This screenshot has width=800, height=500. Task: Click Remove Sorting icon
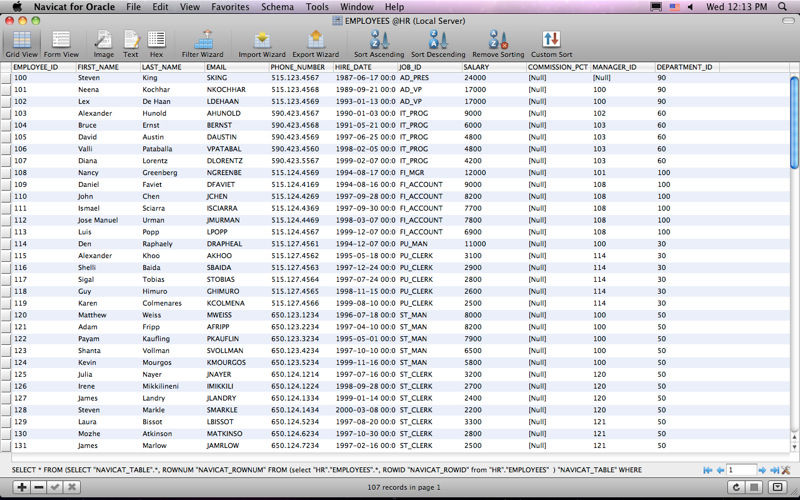coord(498,44)
